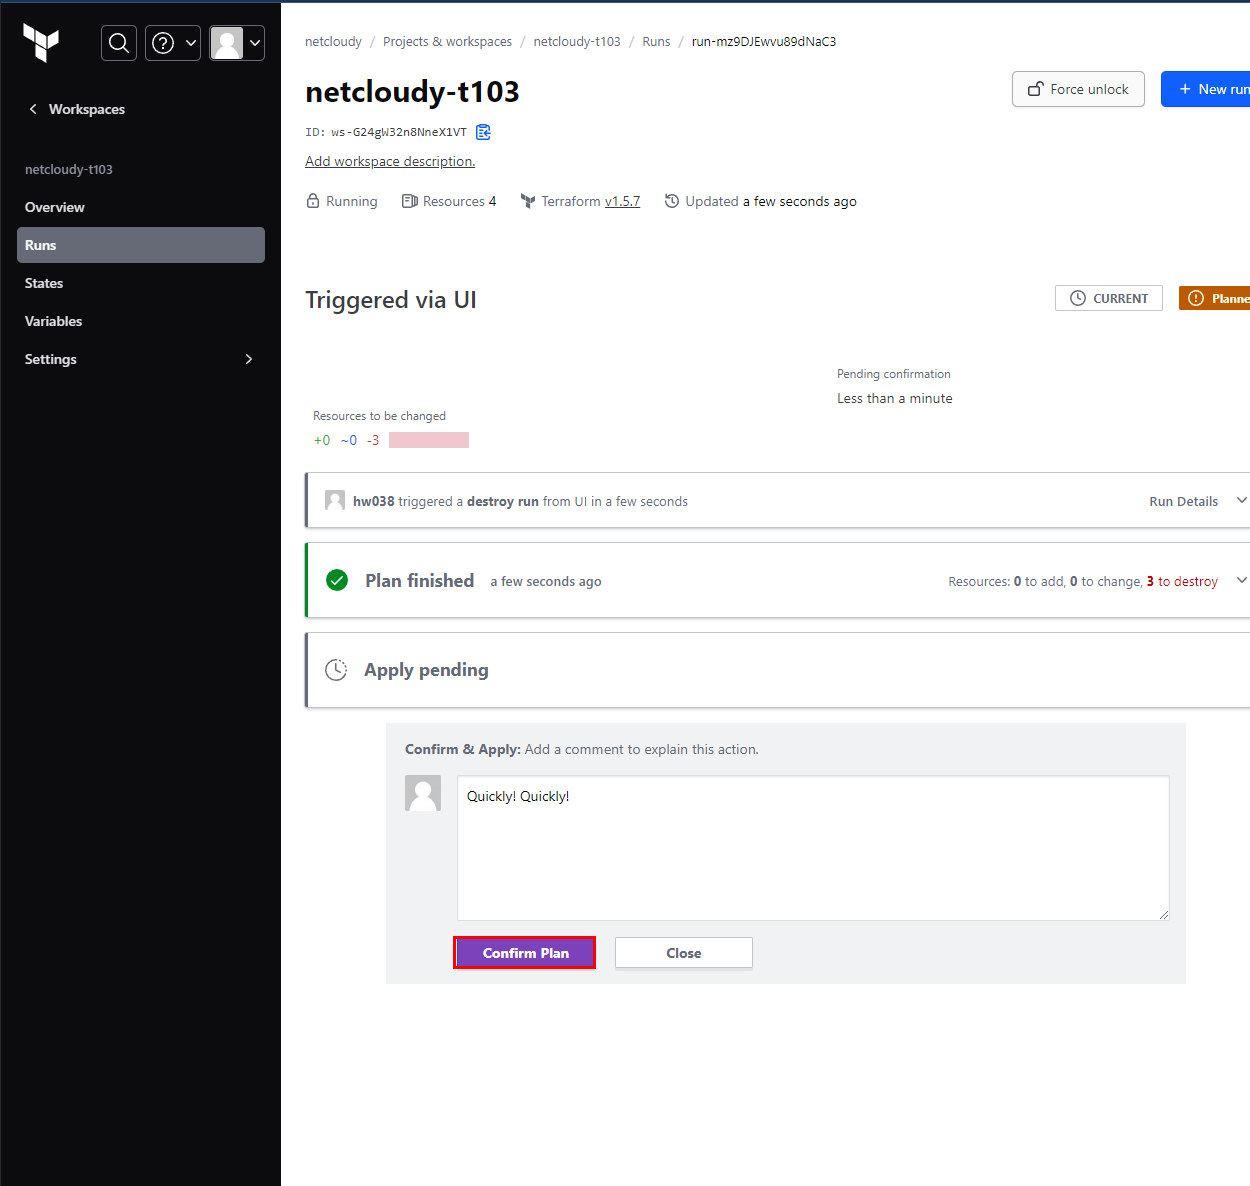Image resolution: width=1250 pixels, height=1186 pixels.
Task: Open Projects & workspaces breadcrumb
Action: click(x=447, y=41)
